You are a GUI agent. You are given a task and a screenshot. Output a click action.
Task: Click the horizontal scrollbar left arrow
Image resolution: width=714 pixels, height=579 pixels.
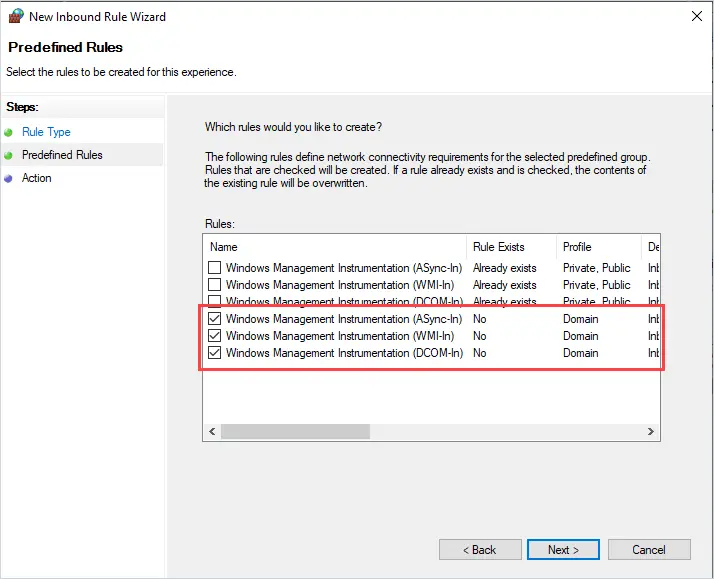pyautogui.click(x=212, y=431)
